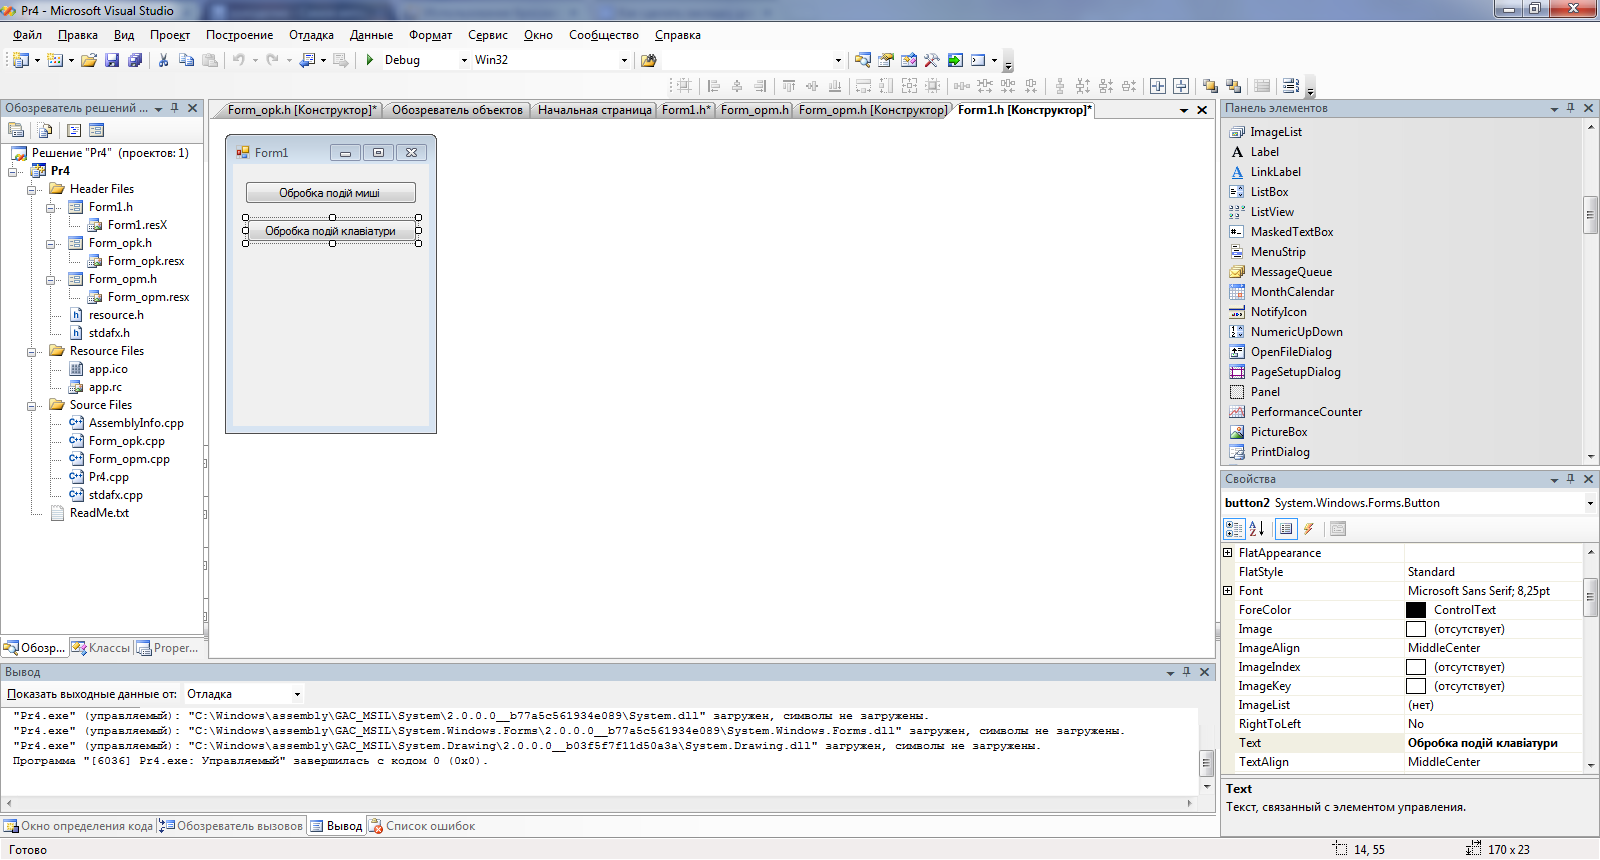Open the Проект menu
Viewport: 1600px width, 860px height.
coord(169,35)
